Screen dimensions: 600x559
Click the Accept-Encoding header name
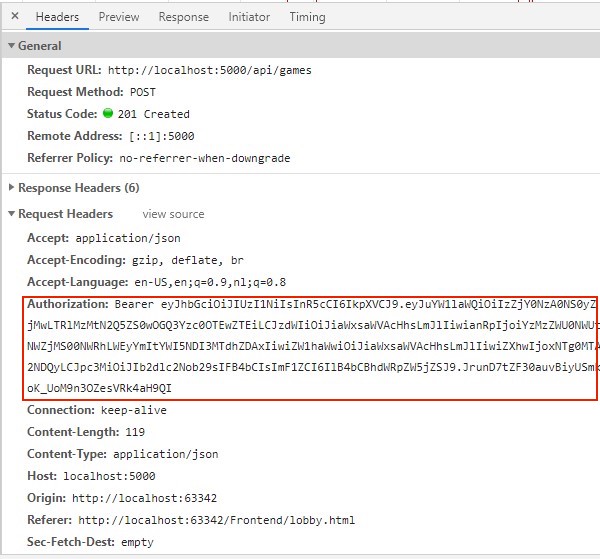[77, 260]
